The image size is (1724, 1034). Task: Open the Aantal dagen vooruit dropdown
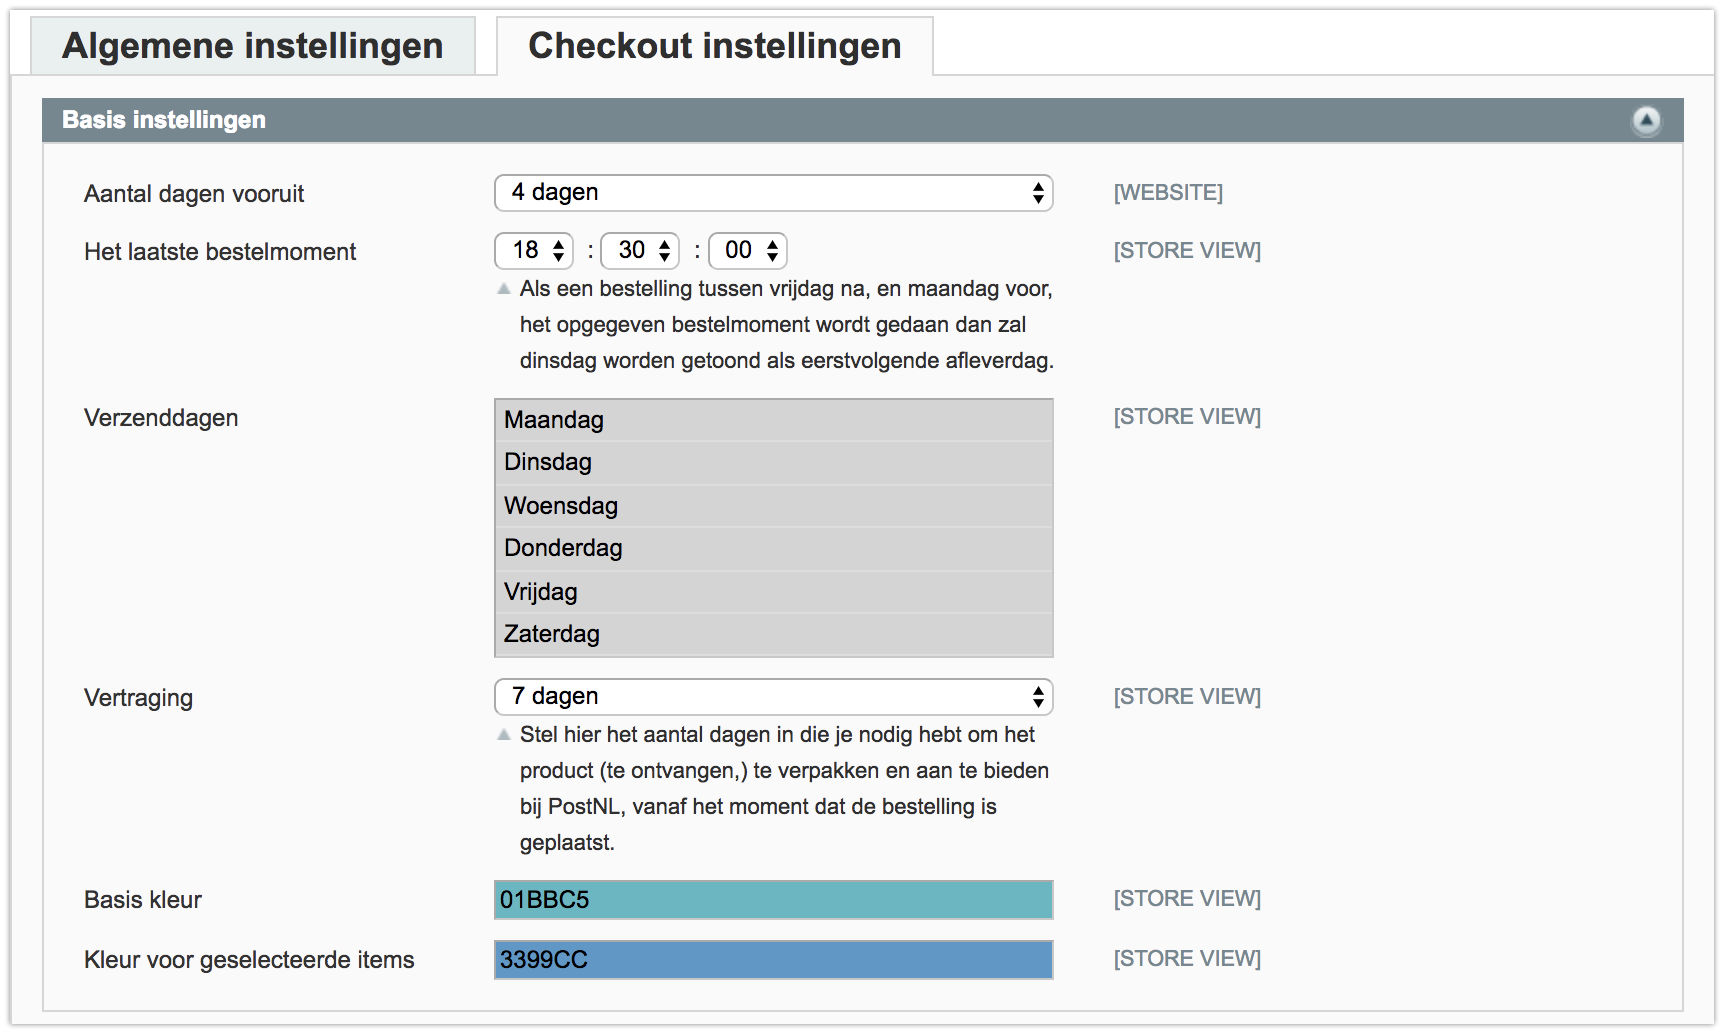point(774,193)
